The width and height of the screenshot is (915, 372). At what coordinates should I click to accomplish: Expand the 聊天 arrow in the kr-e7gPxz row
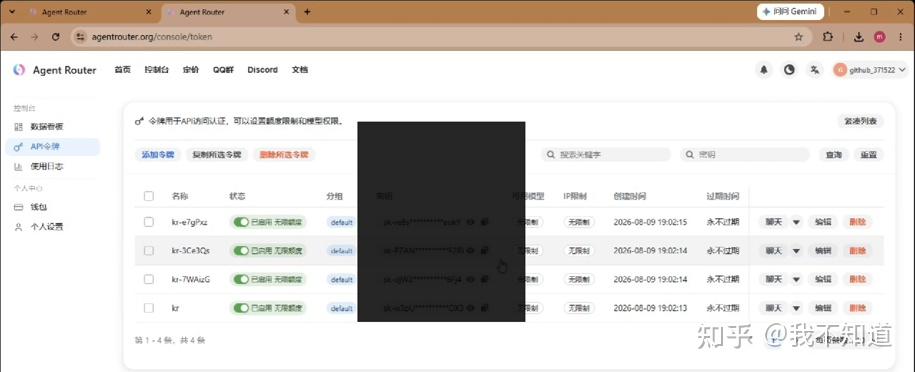[x=796, y=222]
